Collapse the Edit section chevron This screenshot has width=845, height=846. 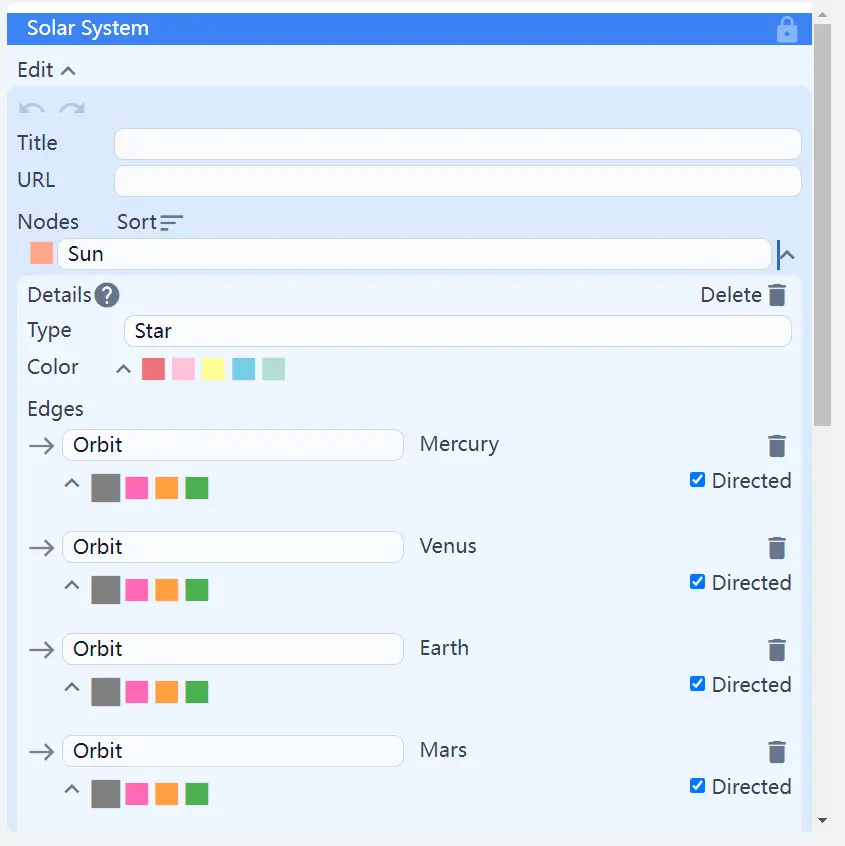(x=68, y=71)
